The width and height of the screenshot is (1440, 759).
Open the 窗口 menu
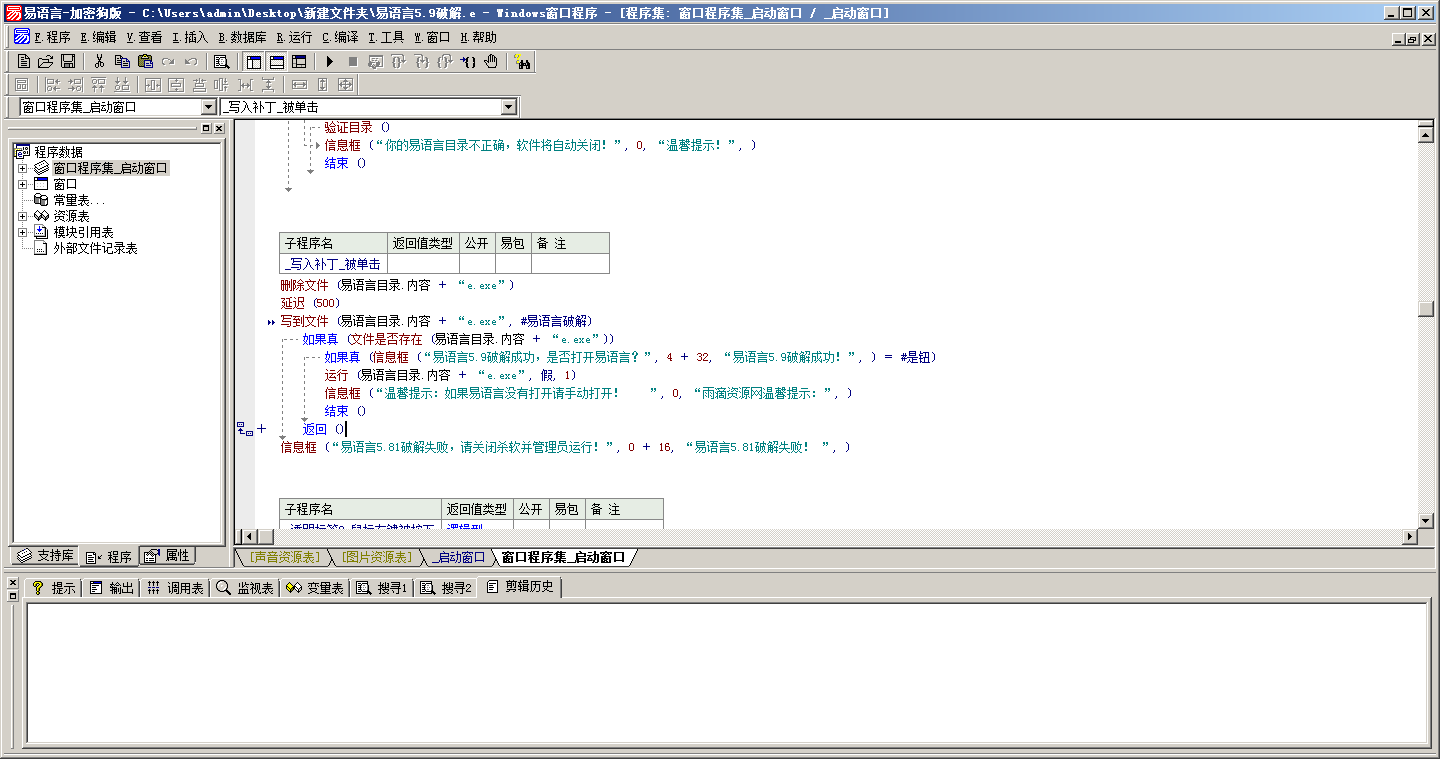(x=432, y=37)
